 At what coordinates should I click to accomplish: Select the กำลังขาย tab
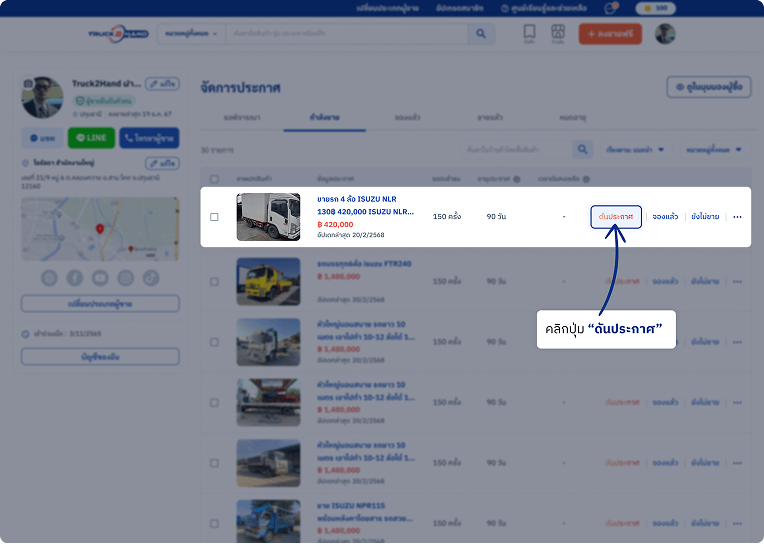tap(325, 117)
